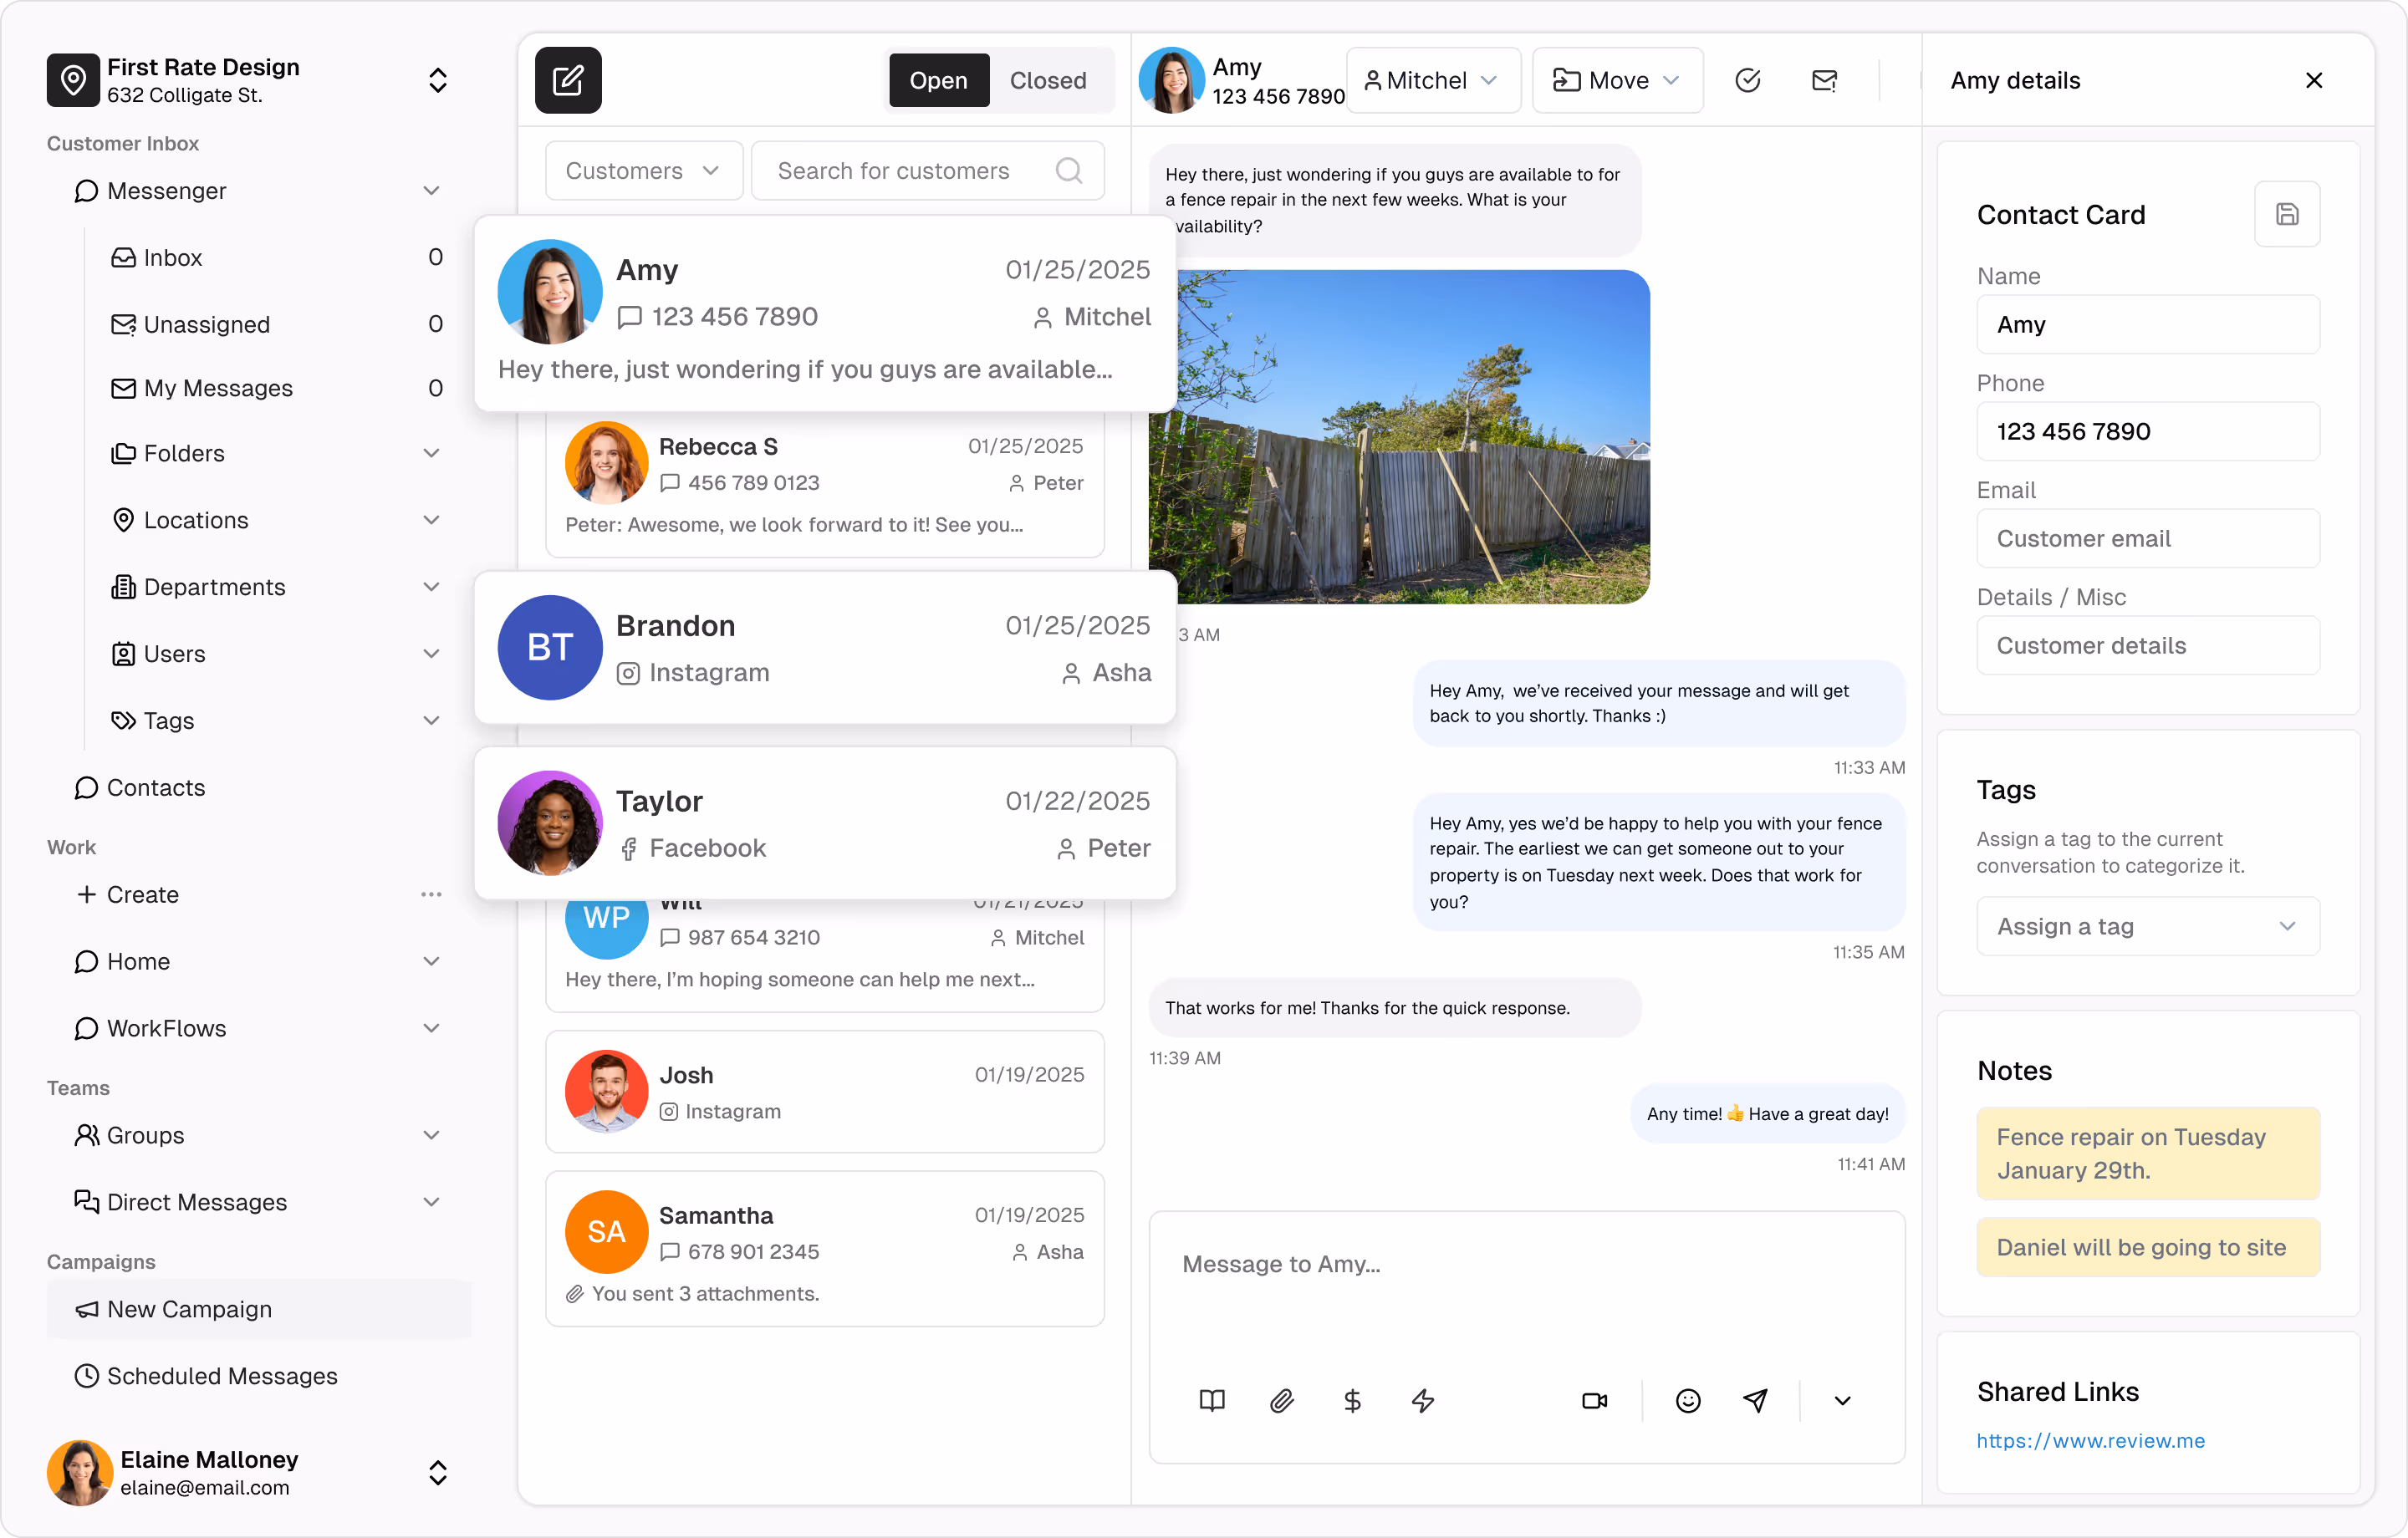Image resolution: width=2408 pixels, height=1538 pixels.
Task: Click the mark unread envelope icon
Action: tap(1824, 80)
